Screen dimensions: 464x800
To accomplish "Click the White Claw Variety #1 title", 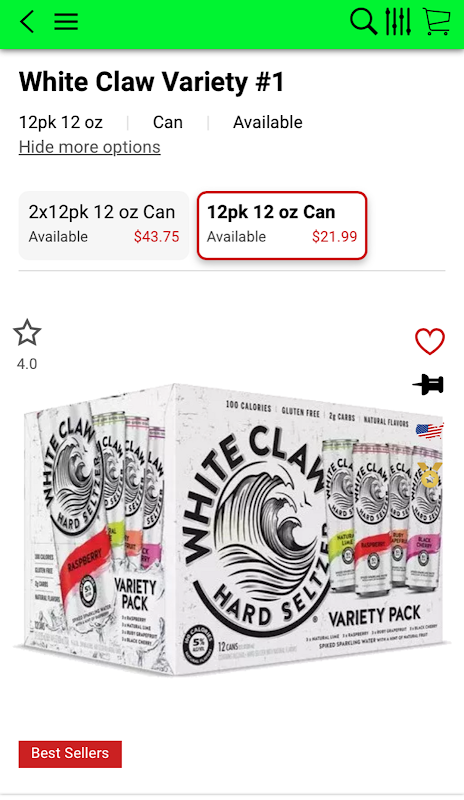I will [x=152, y=82].
